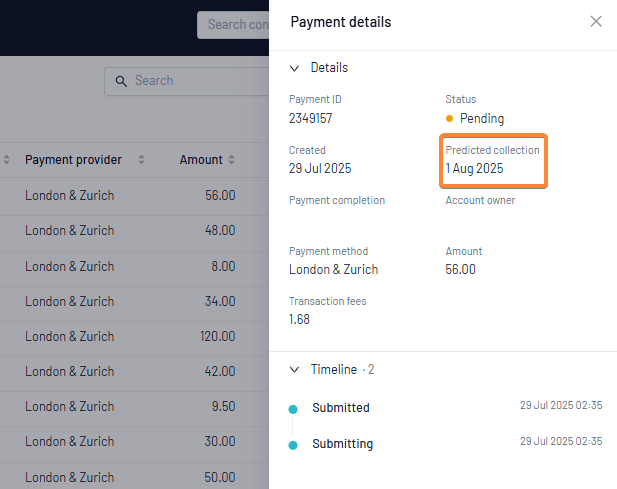Click the Predicted collection date field
This screenshot has height=489, width=617.
[493, 161]
